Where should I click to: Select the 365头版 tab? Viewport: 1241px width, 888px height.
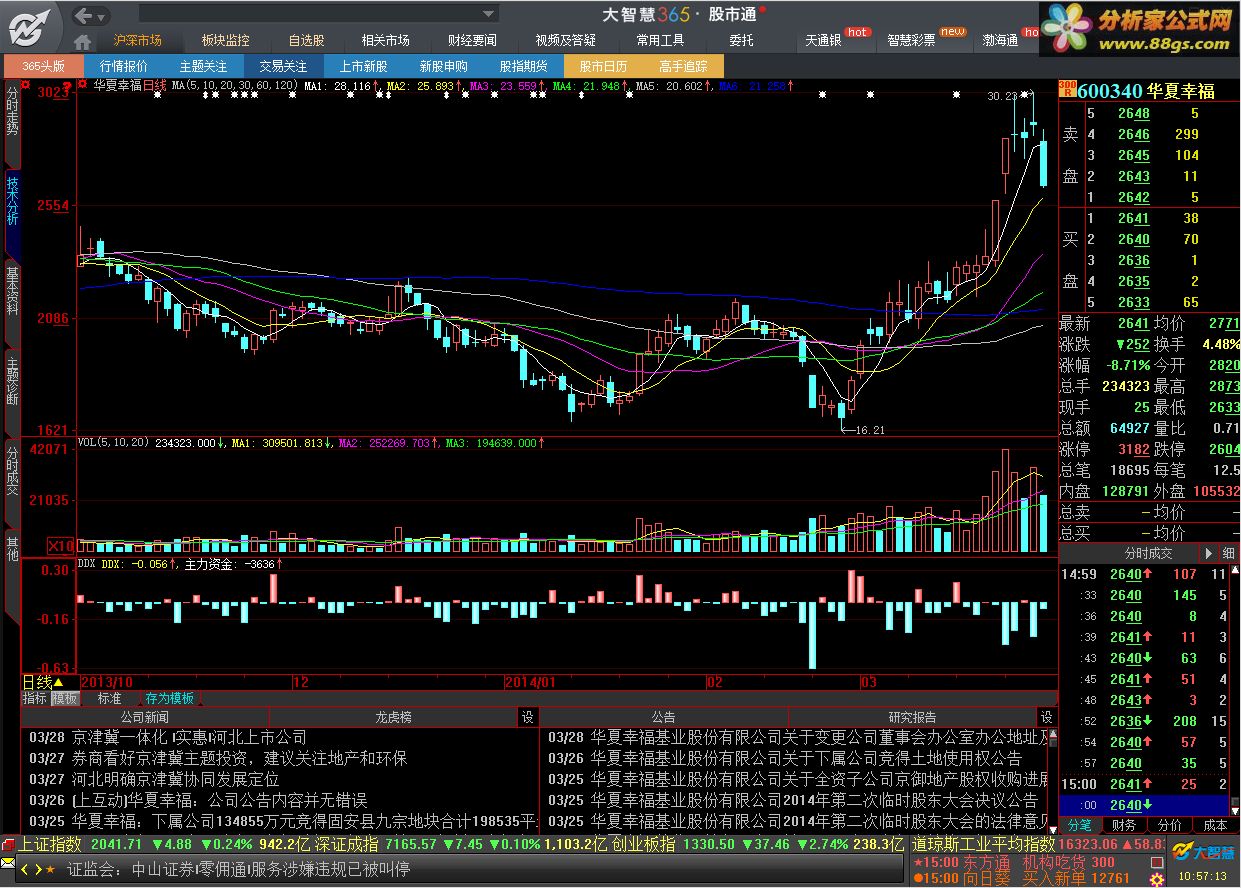point(43,66)
